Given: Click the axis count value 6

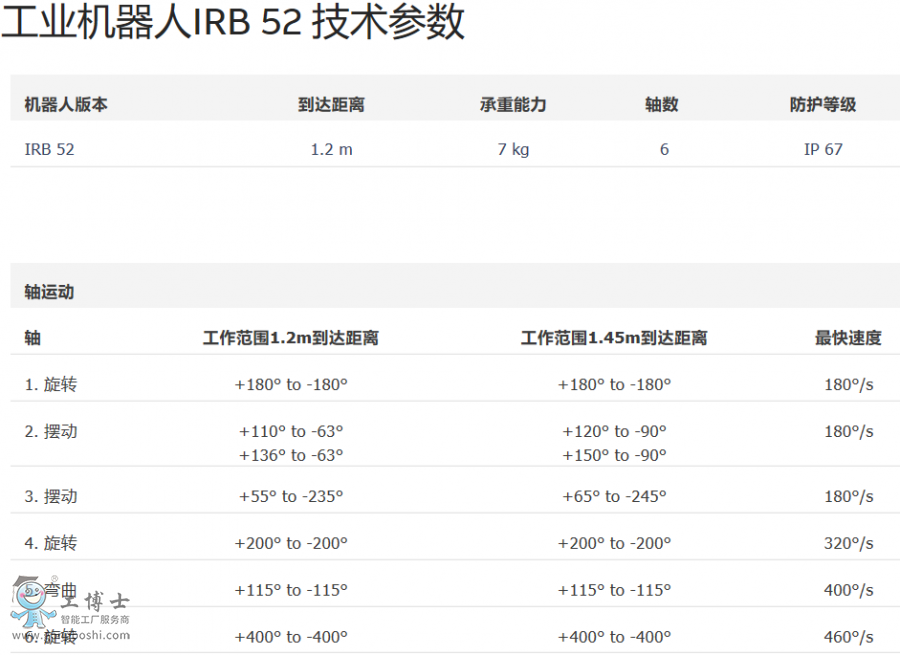Looking at the screenshot, I should click(x=664, y=149).
